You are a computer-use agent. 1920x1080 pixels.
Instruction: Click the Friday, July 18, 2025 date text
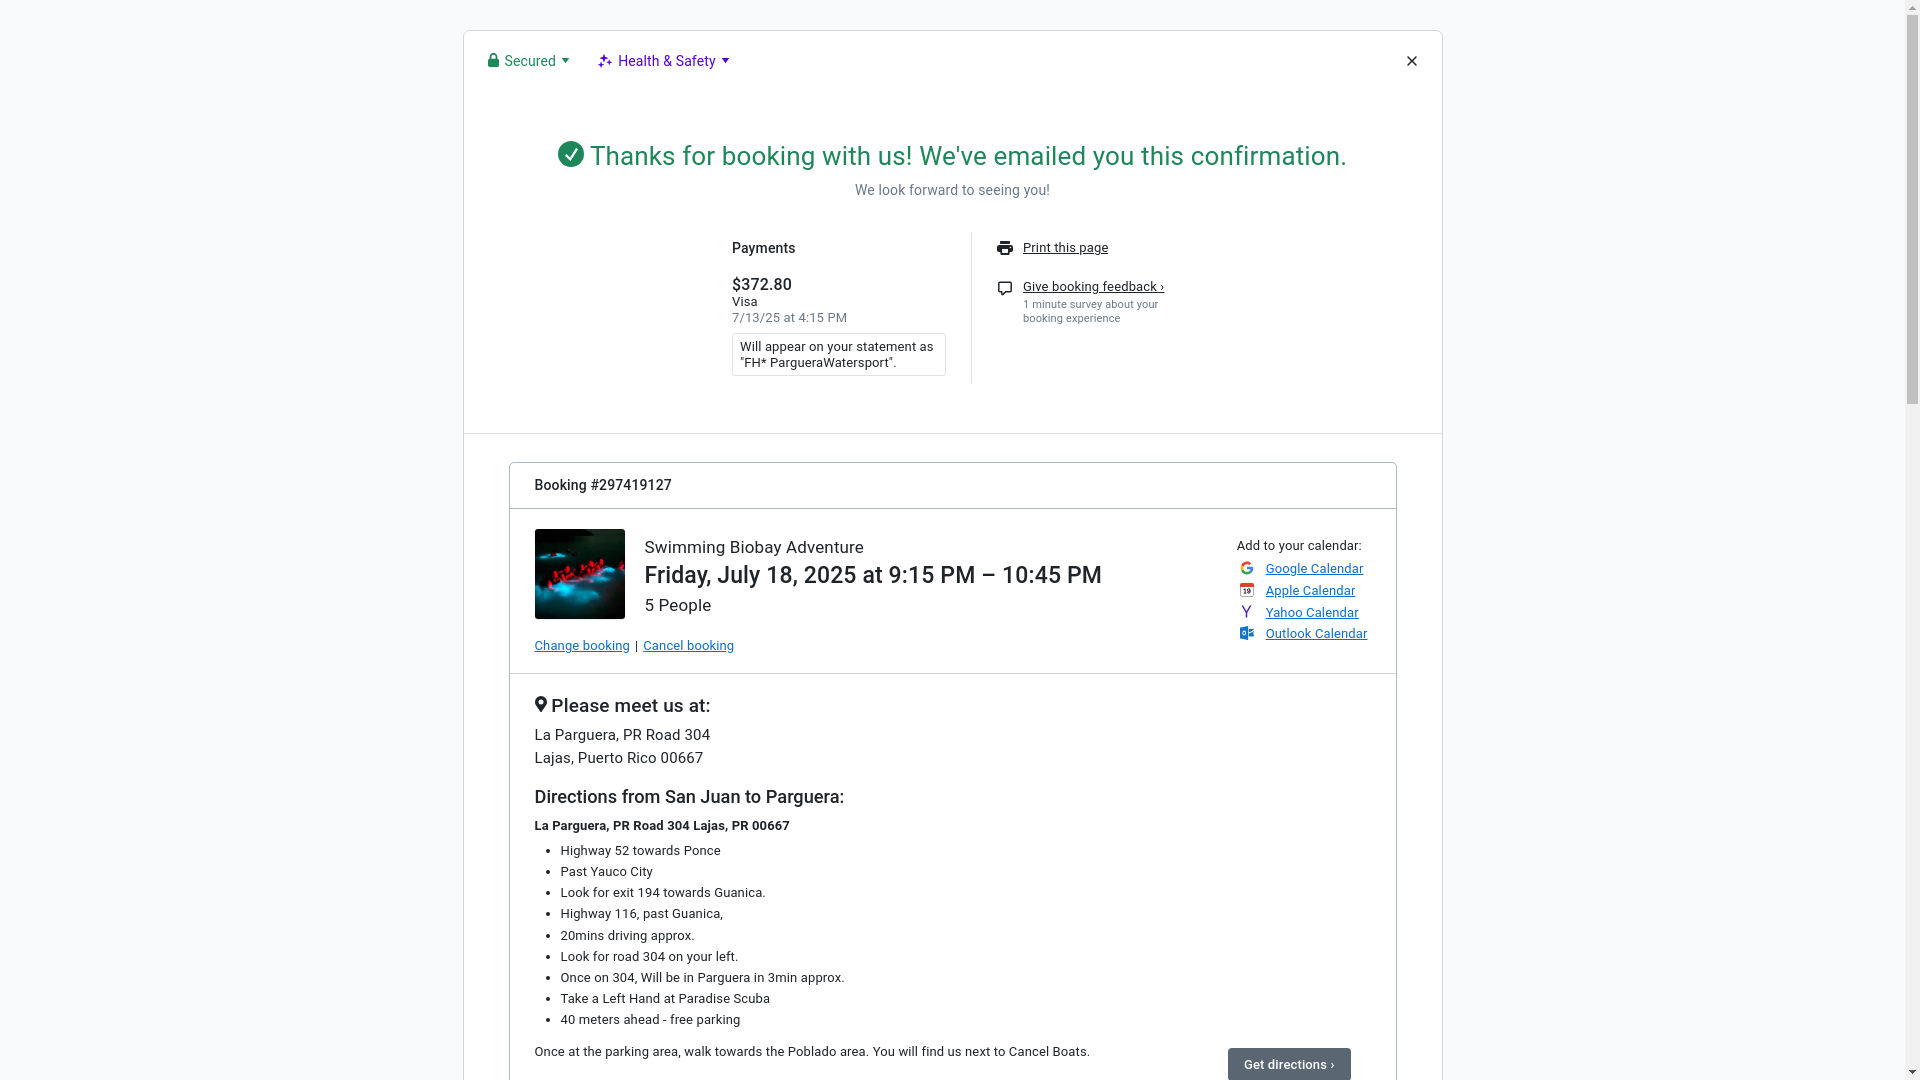873,575
